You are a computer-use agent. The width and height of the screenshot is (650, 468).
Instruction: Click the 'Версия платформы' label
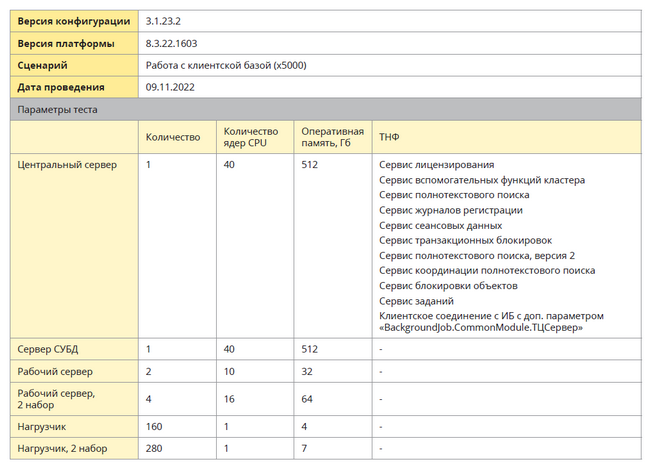click(66, 44)
